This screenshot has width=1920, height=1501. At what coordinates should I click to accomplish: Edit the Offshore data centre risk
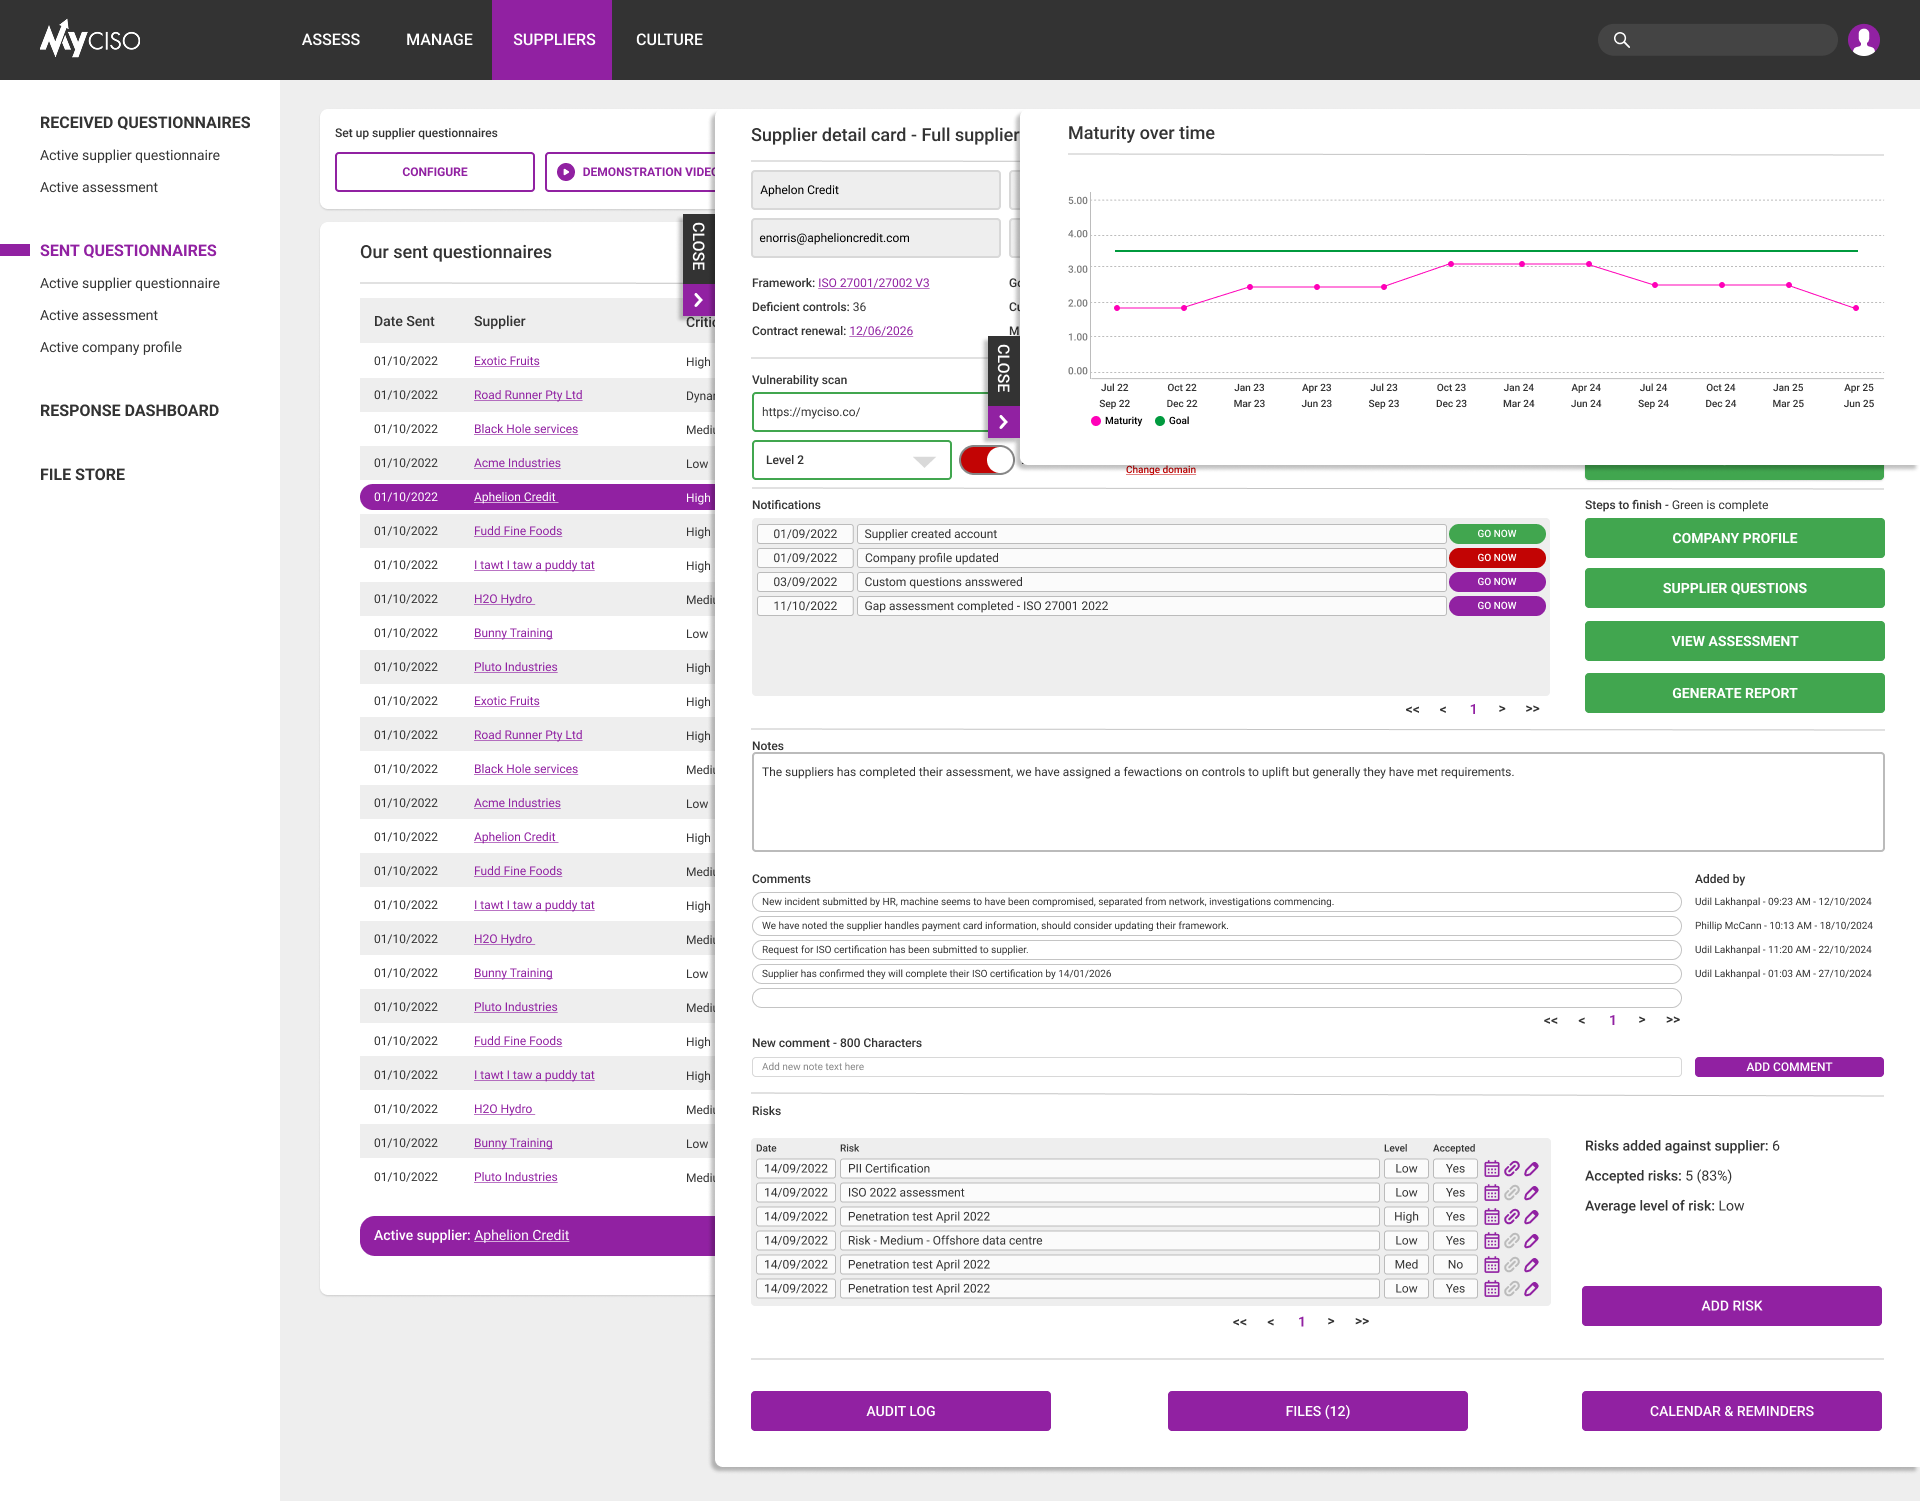pos(1531,1240)
